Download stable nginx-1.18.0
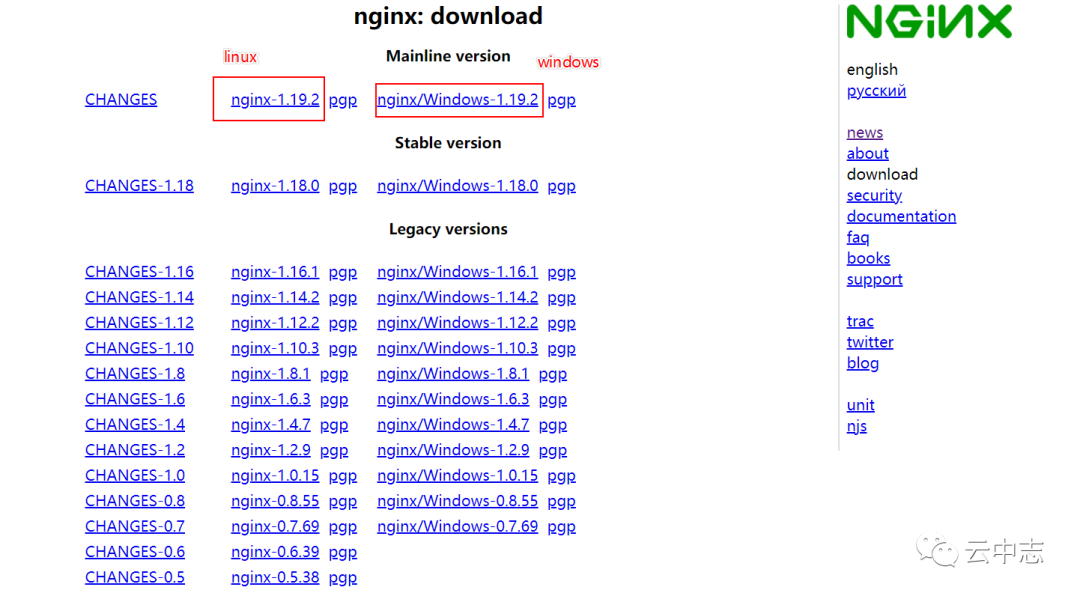This screenshot has height=599, width=1080. pyautogui.click(x=275, y=186)
